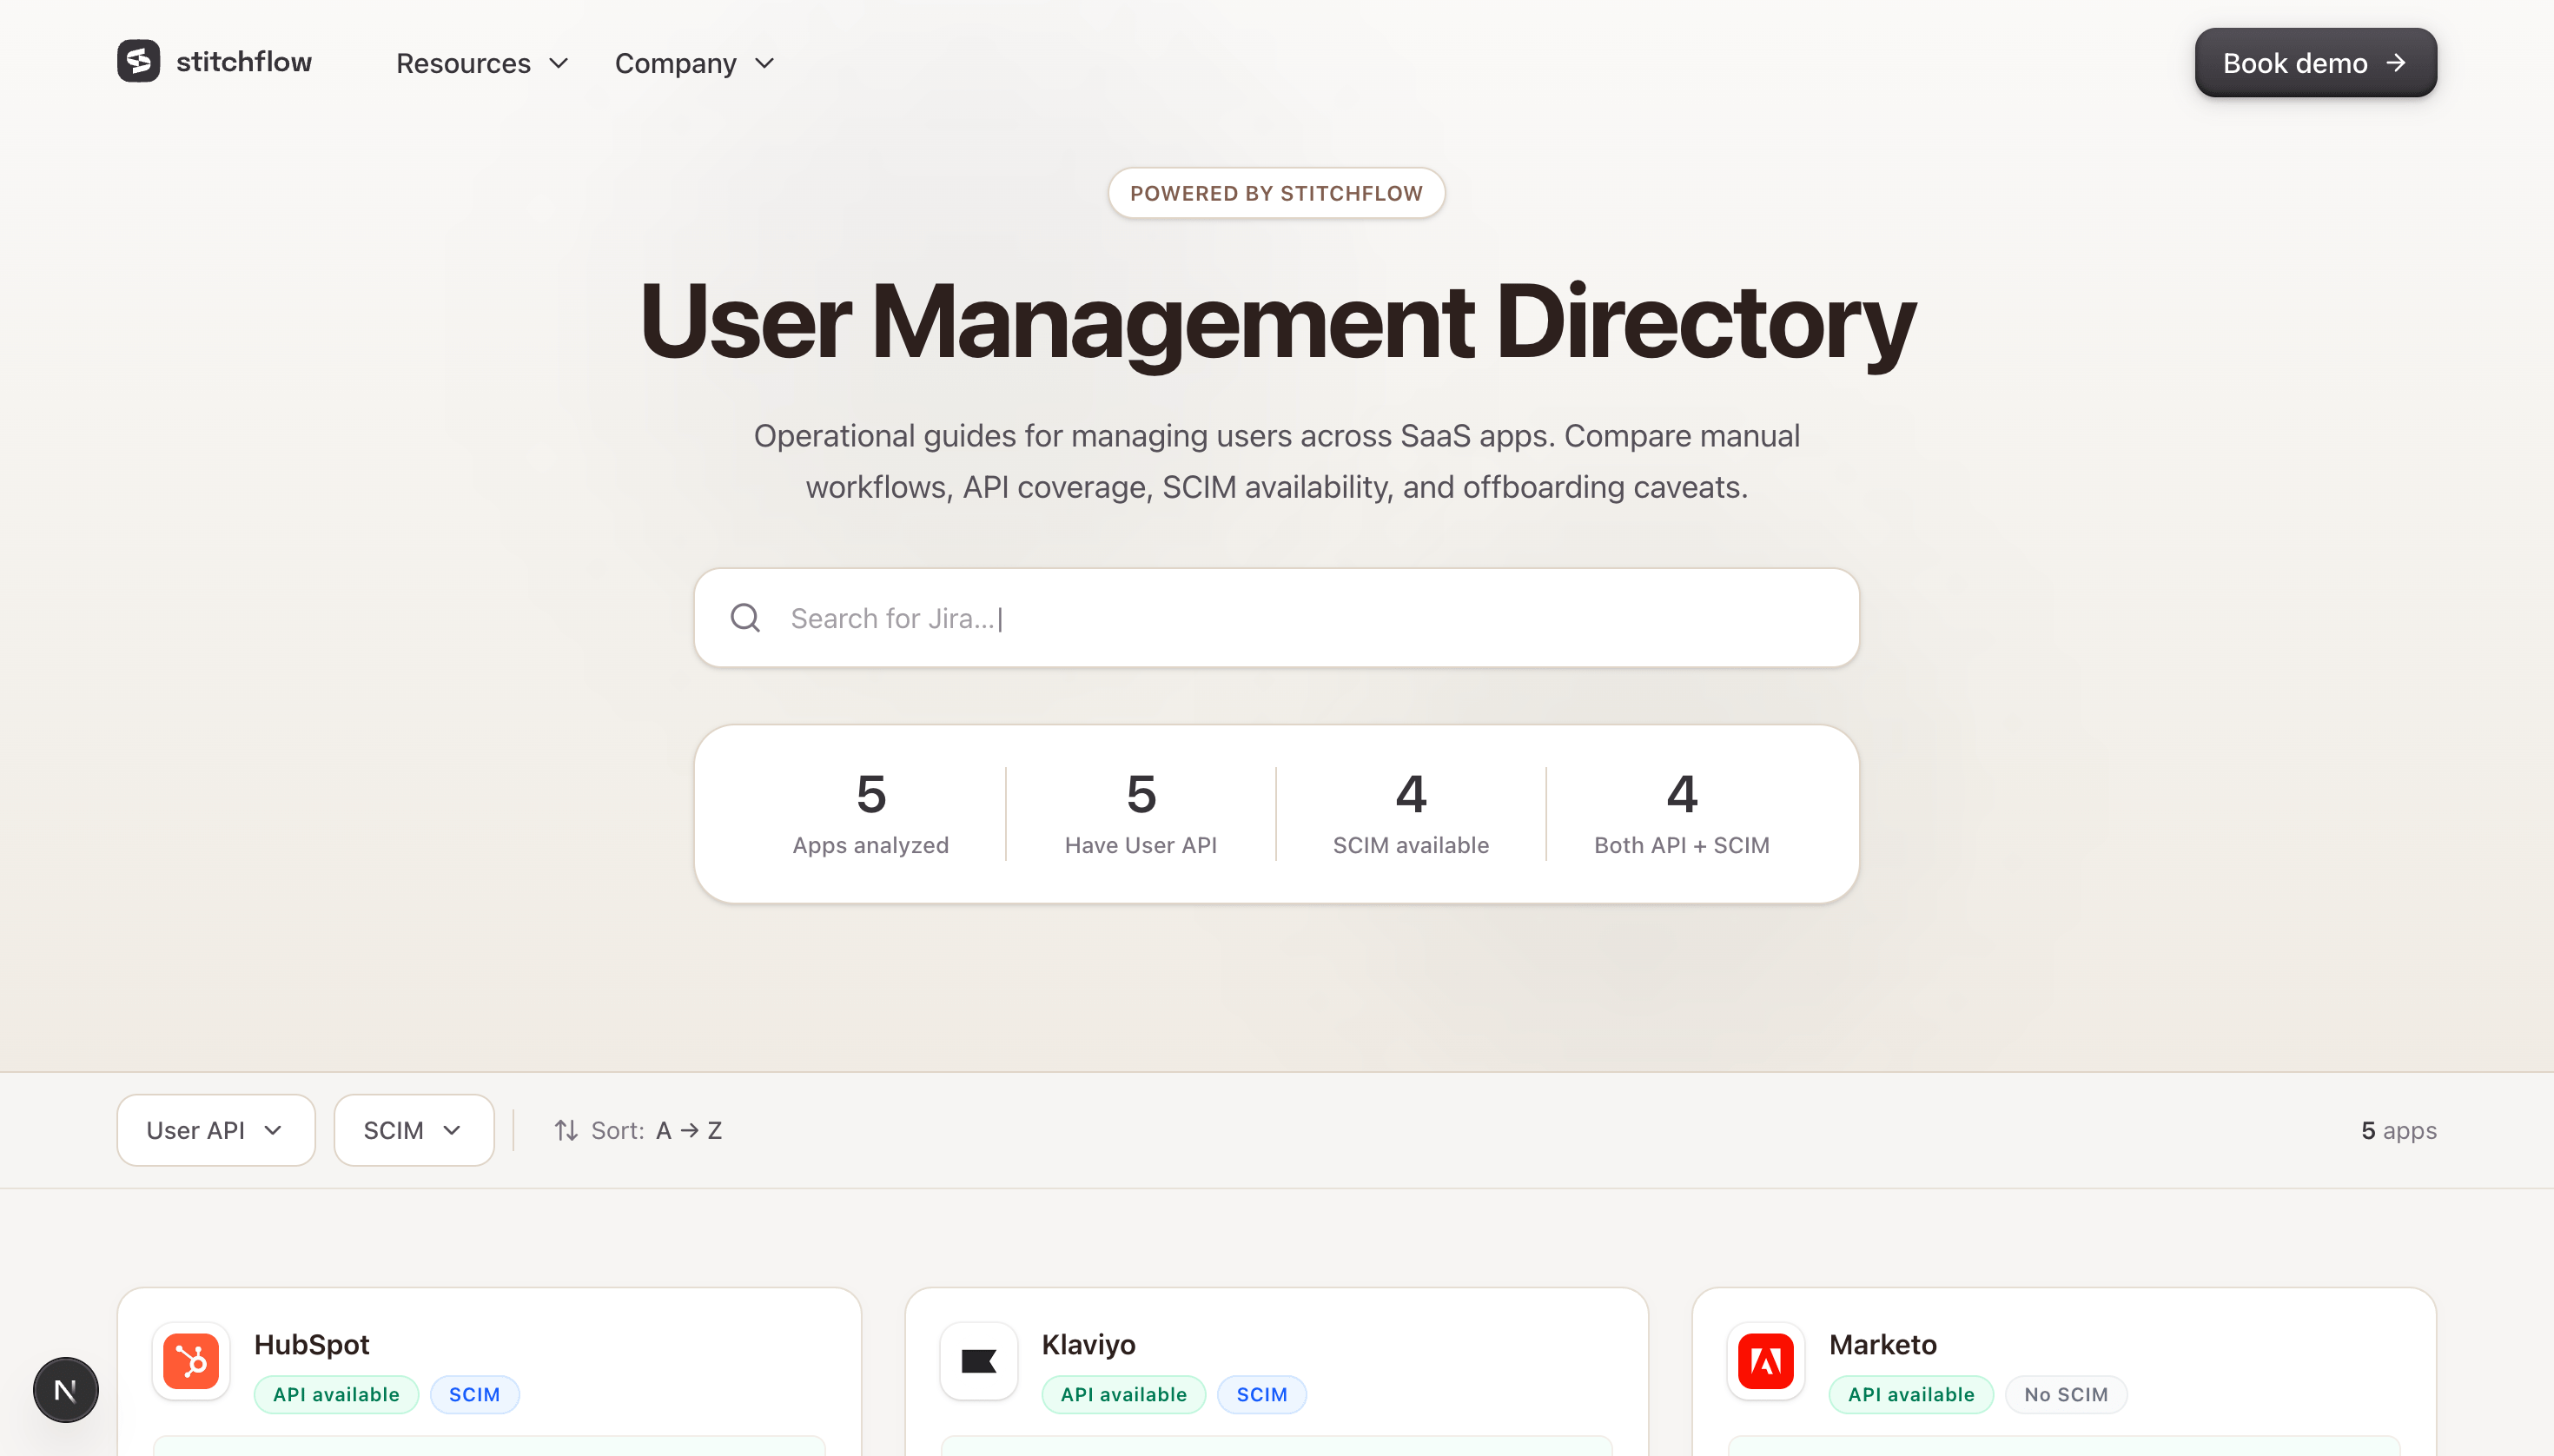2554x1456 pixels.
Task: Click the HubSpot logo icon
Action: click(x=191, y=1361)
